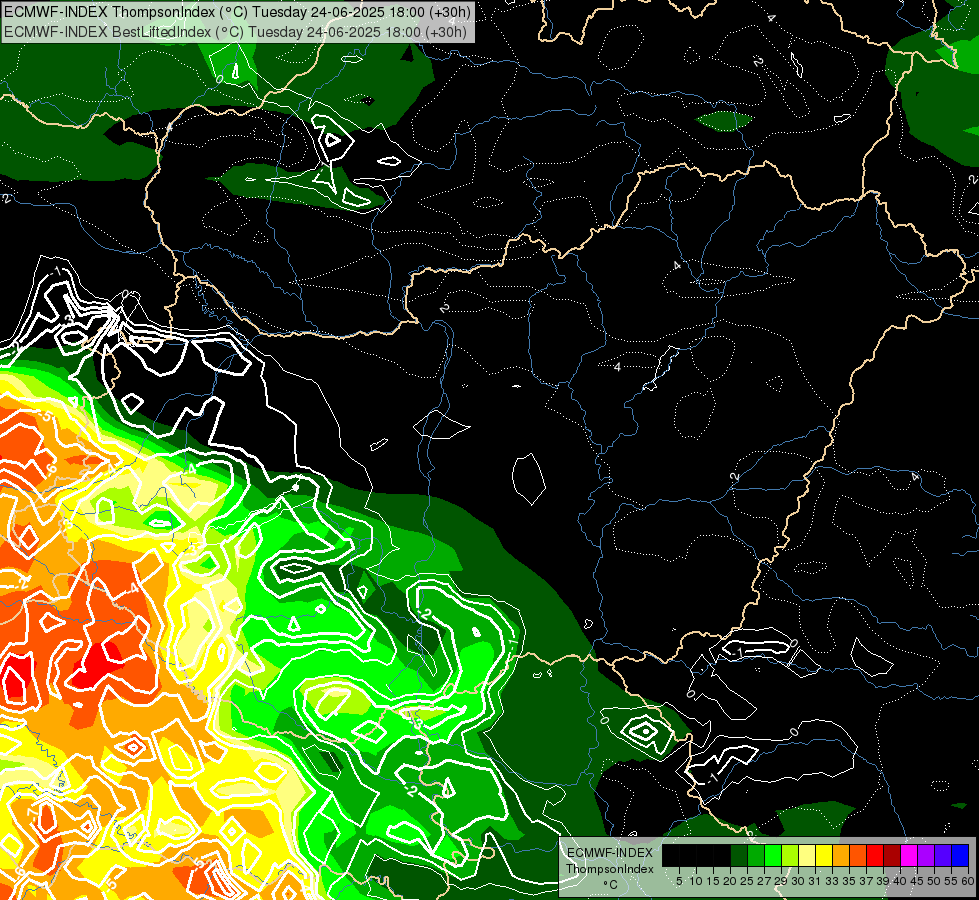The height and width of the screenshot is (900, 979).
Task: Click the legend tick label 33
Action: pyautogui.click(x=832, y=881)
